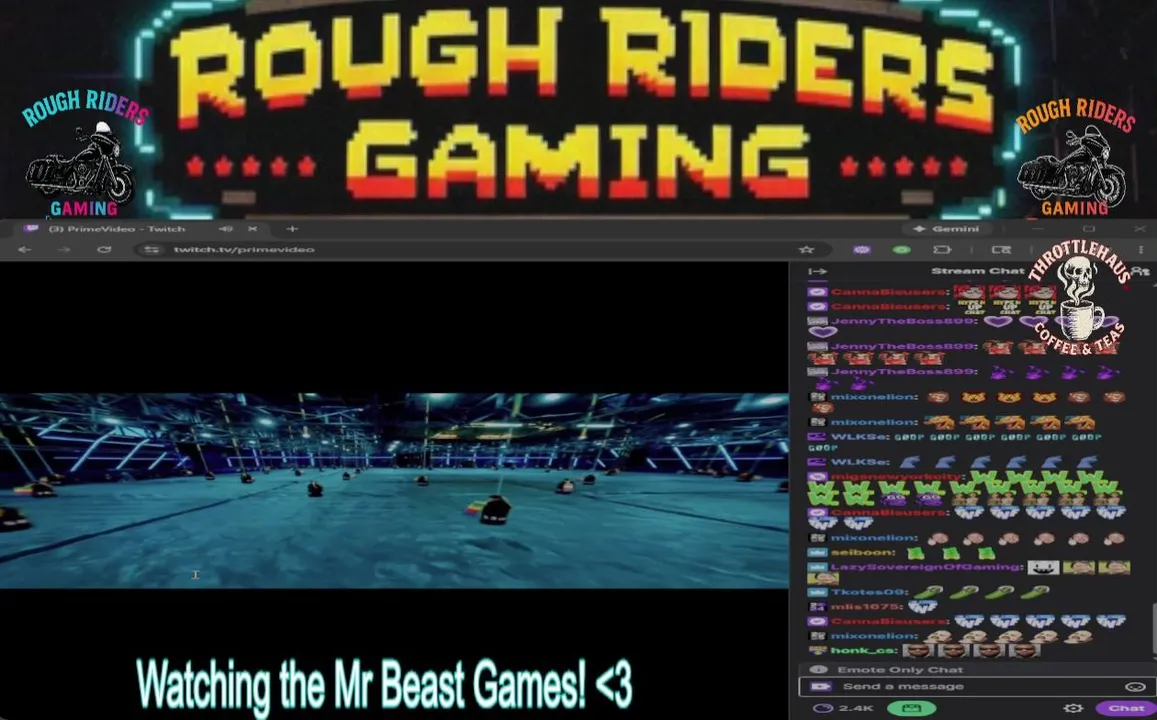Reload the Twitch page
The image size is (1157, 720).
pos(104,249)
